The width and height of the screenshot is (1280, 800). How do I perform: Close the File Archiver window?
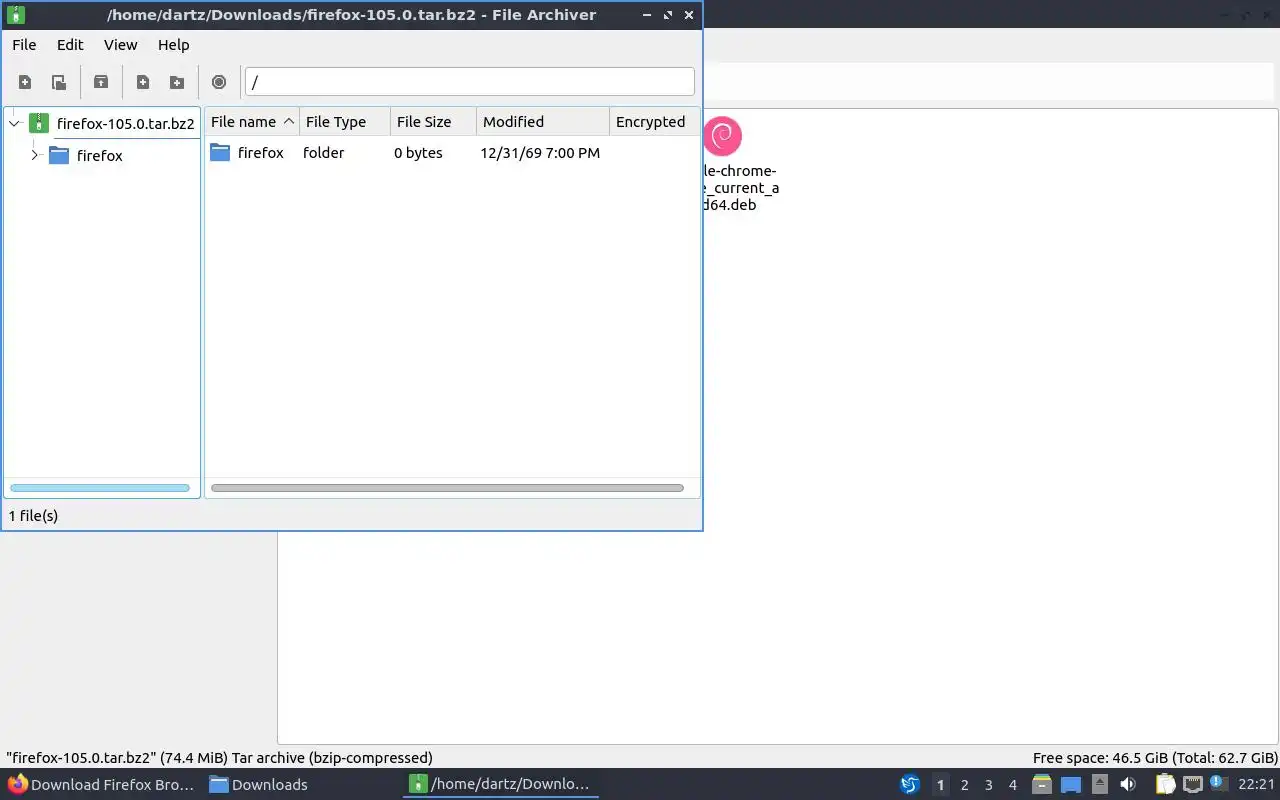pos(689,15)
